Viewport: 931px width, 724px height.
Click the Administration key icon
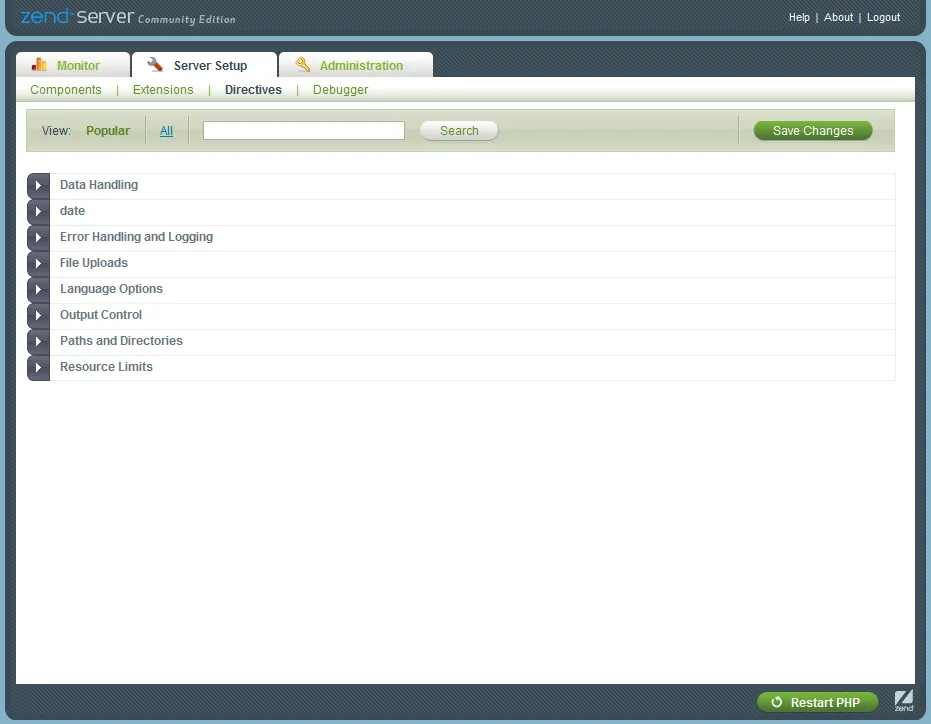tap(302, 64)
